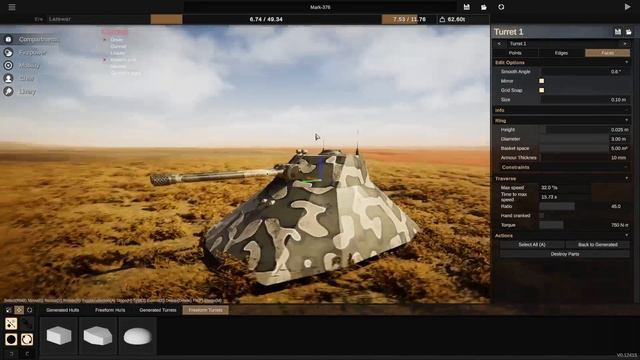Click the Compartments label text
The width and height of the screenshot is (640, 360).
38,39
